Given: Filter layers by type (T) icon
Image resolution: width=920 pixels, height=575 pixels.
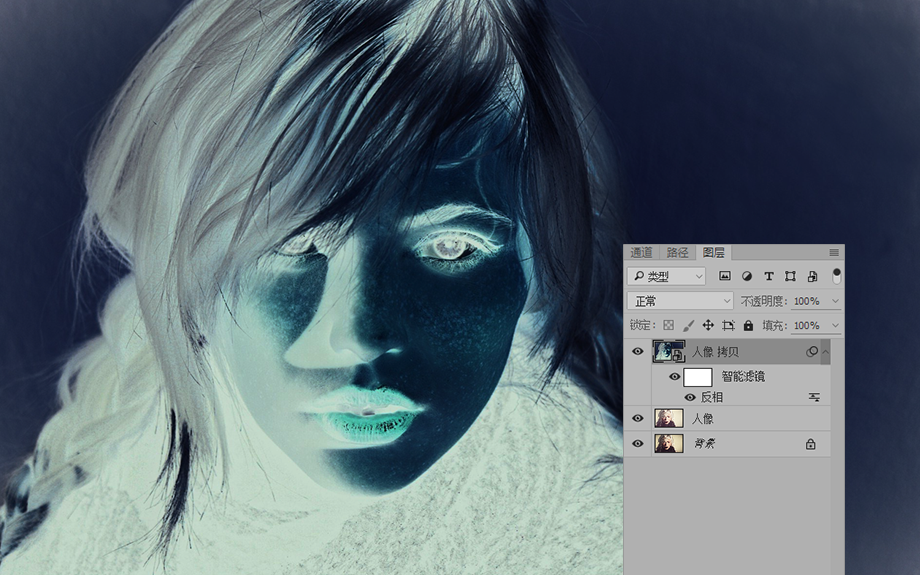Looking at the screenshot, I should pos(768,276).
